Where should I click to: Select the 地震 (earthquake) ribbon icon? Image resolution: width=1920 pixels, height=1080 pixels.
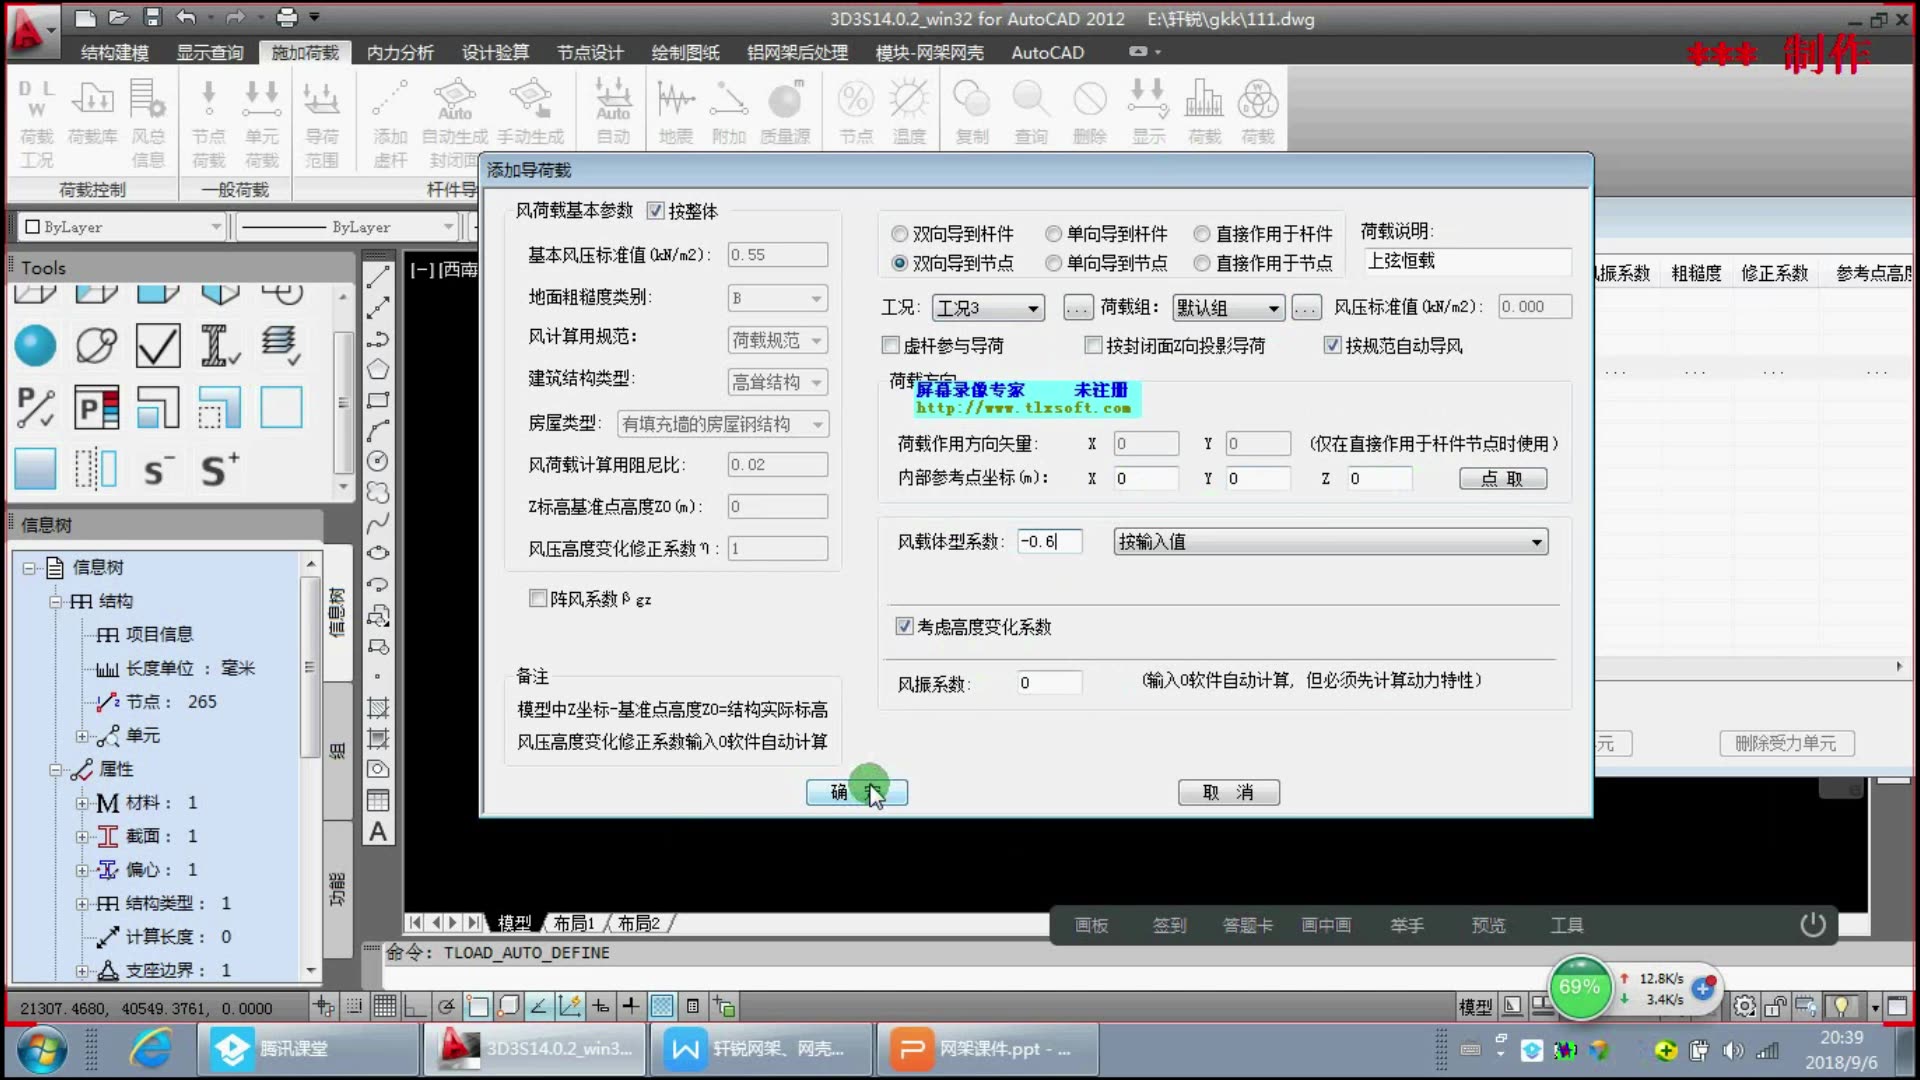click(675, 110)
